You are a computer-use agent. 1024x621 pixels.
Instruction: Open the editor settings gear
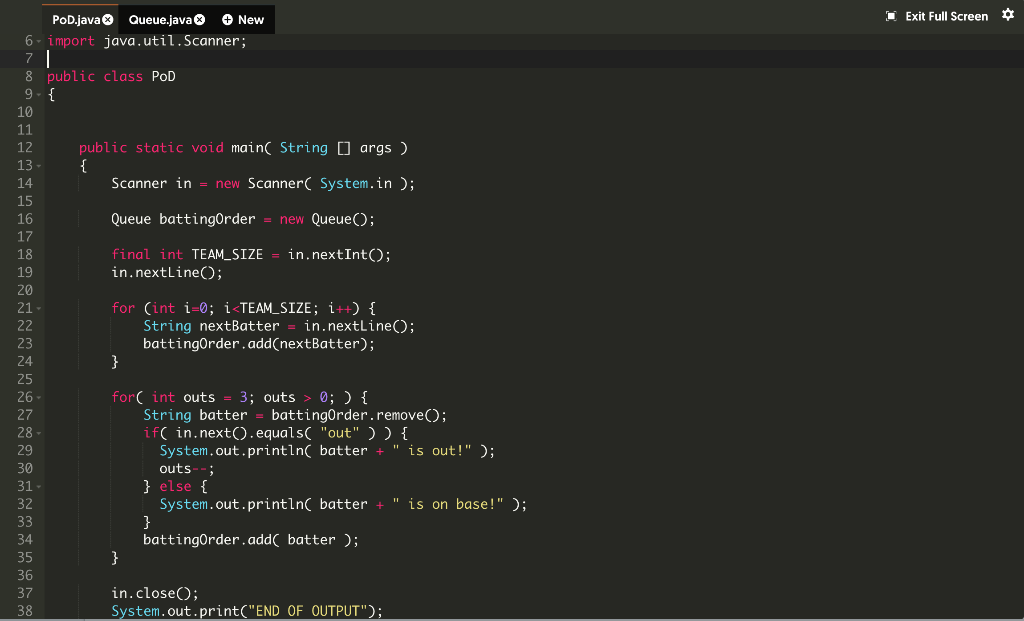point(1008,15)
